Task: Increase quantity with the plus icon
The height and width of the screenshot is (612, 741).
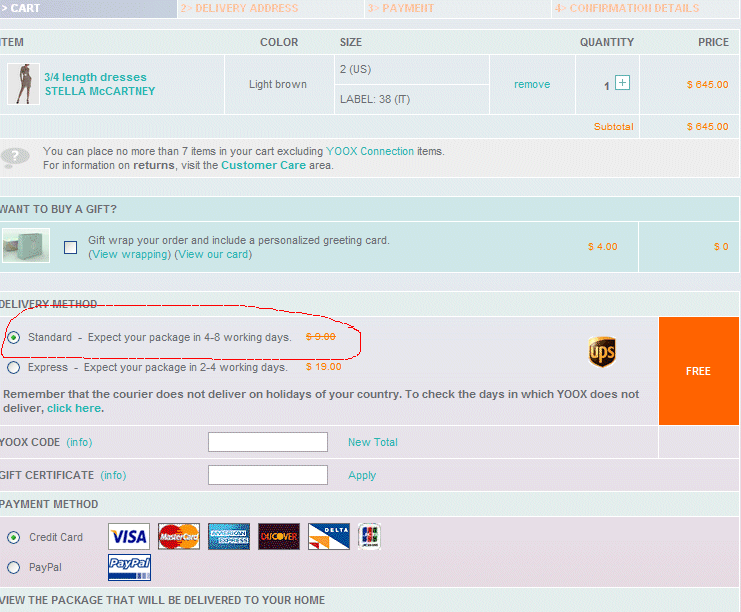Action: click(622, 83)
